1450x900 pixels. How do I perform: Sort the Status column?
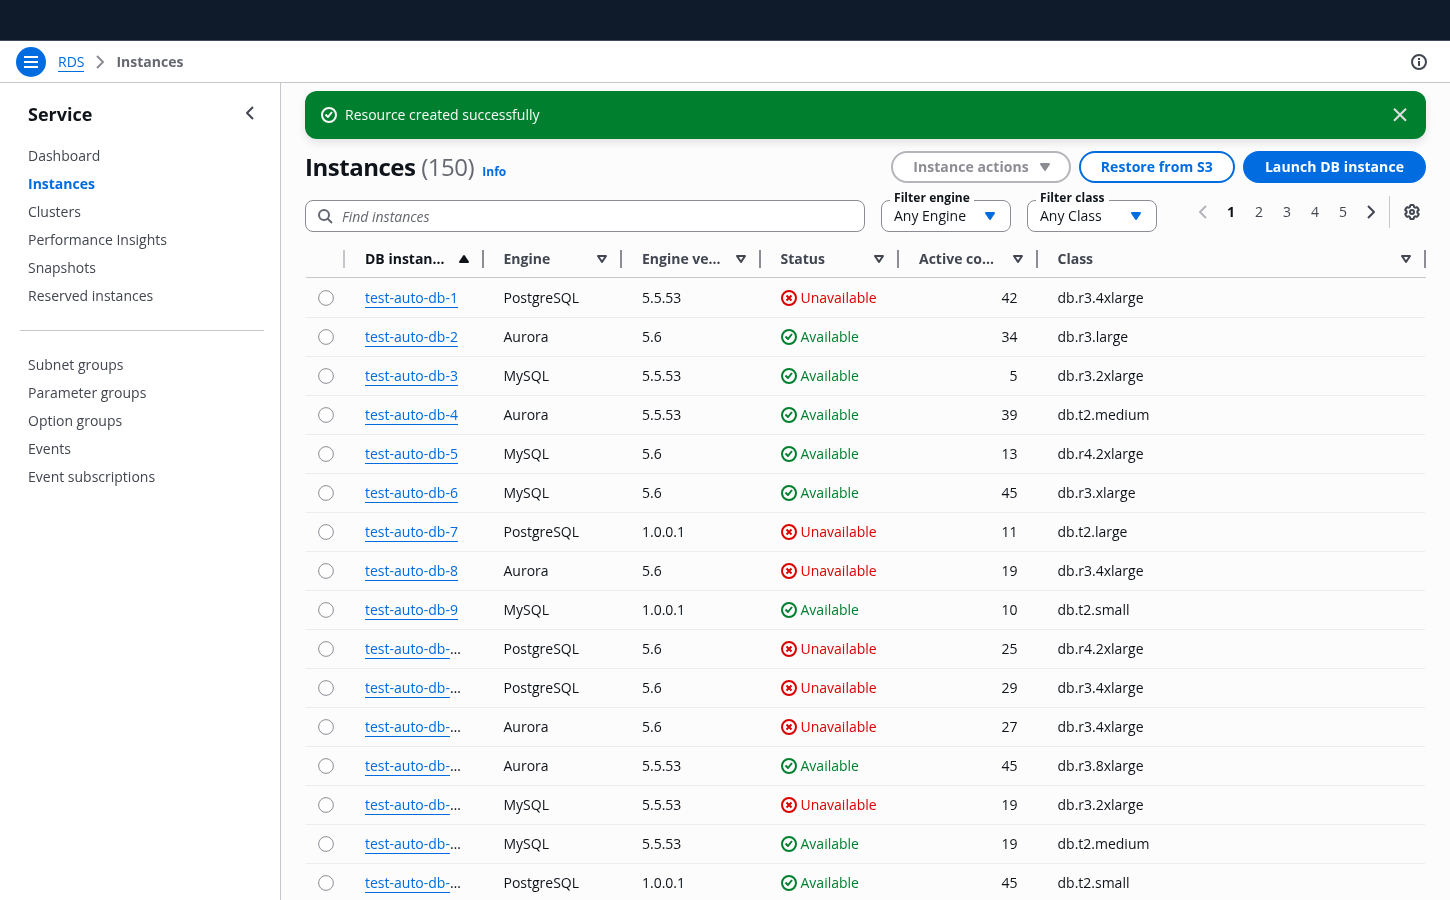pos(879,259)
